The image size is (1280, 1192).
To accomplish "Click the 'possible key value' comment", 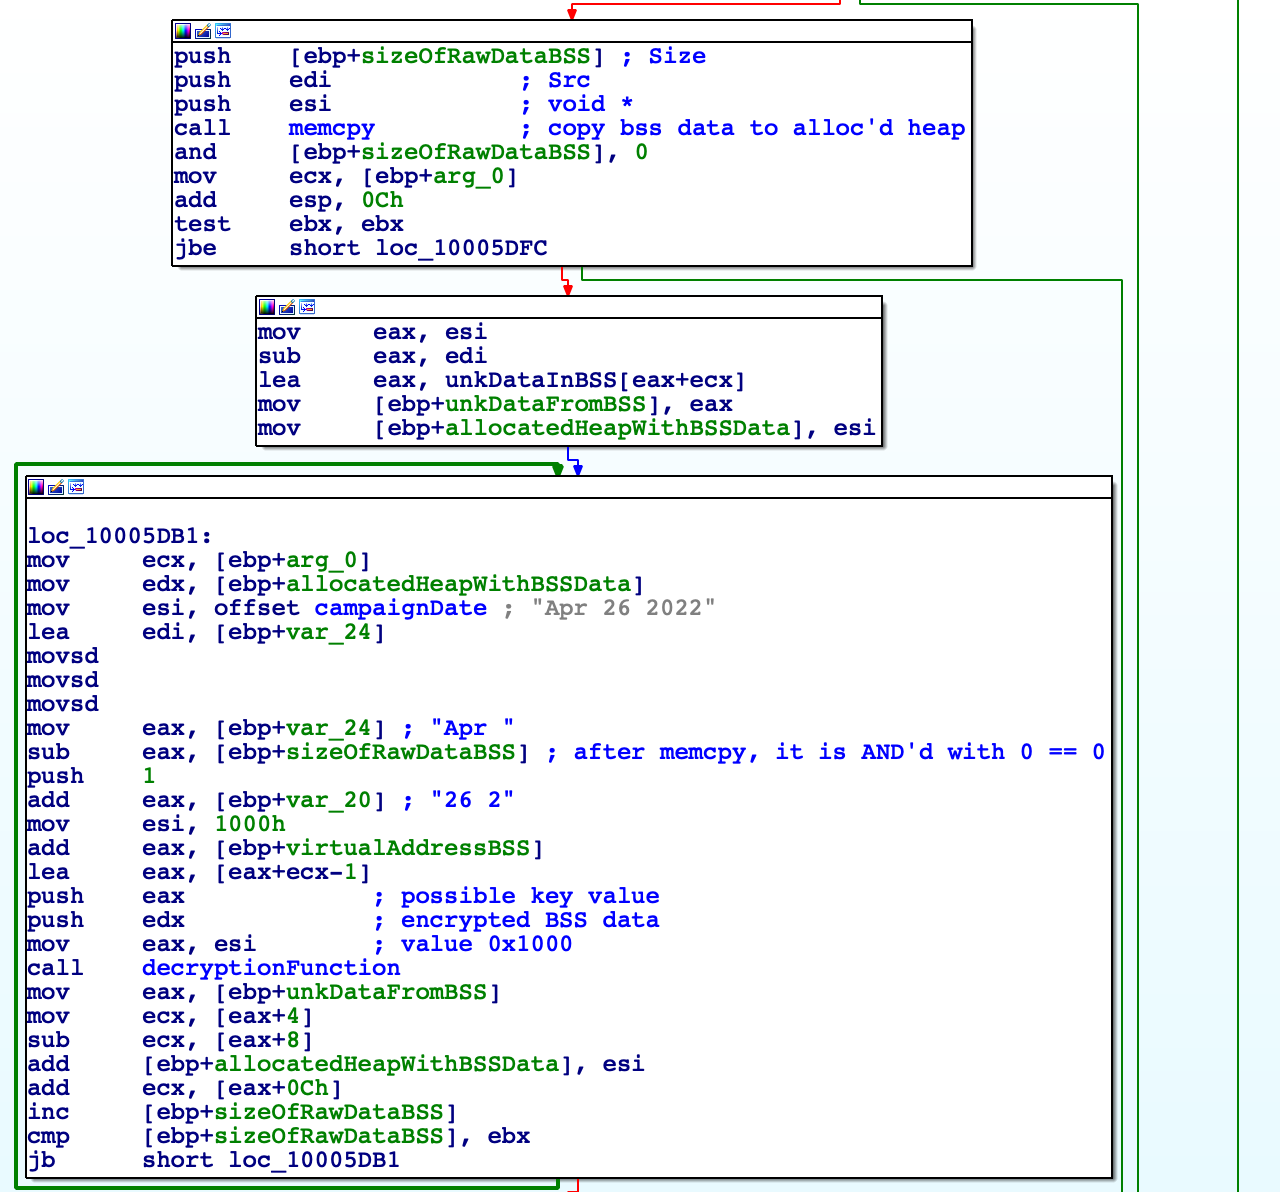I will click(529, 896).
